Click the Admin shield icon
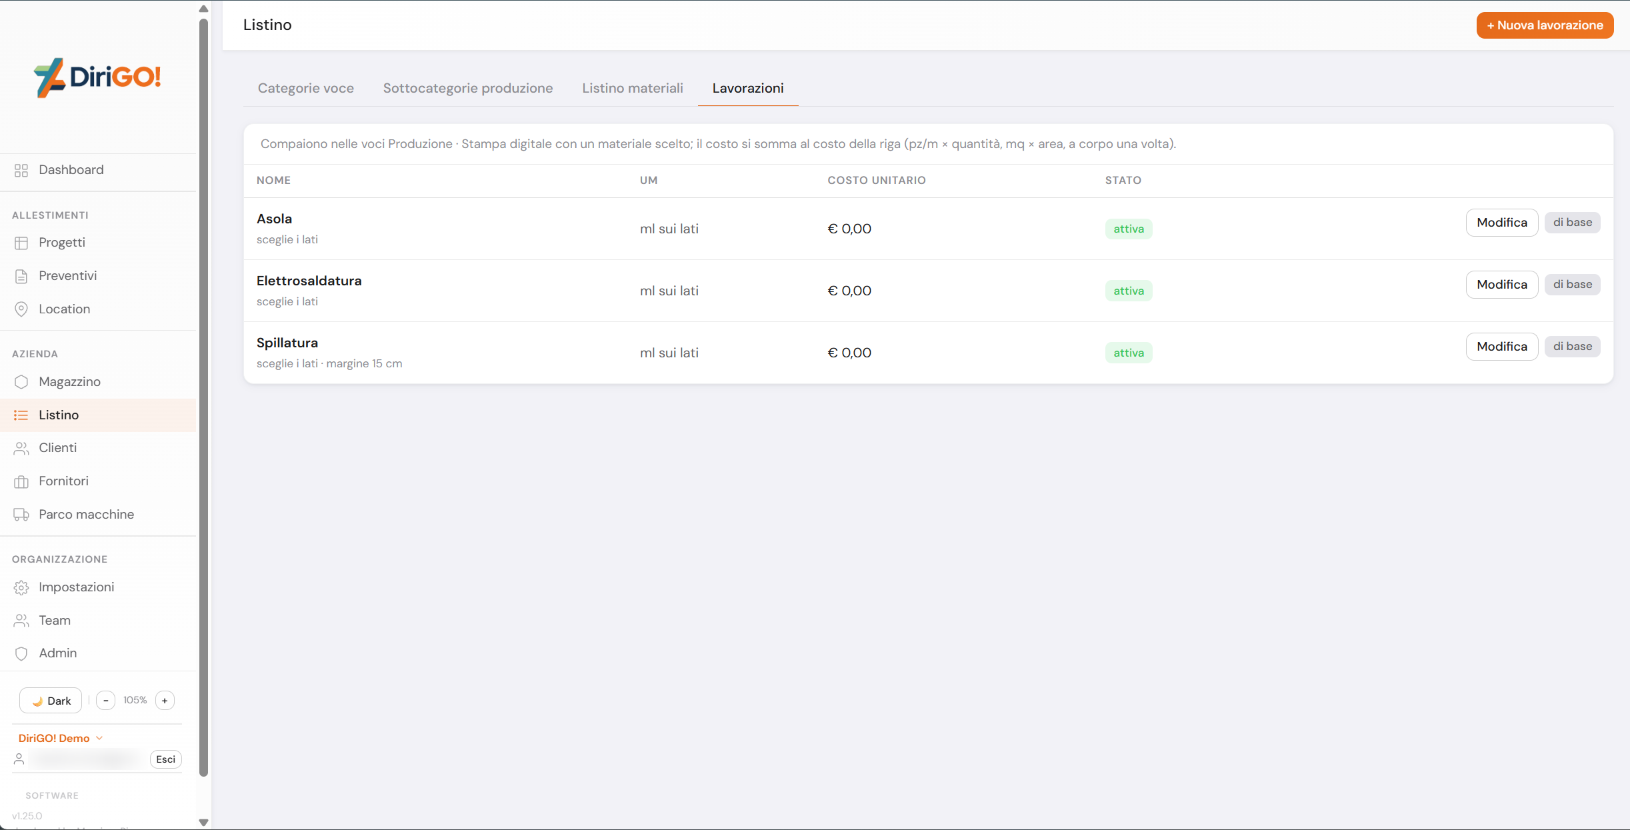1630x830 pixels. pos(21,654)
